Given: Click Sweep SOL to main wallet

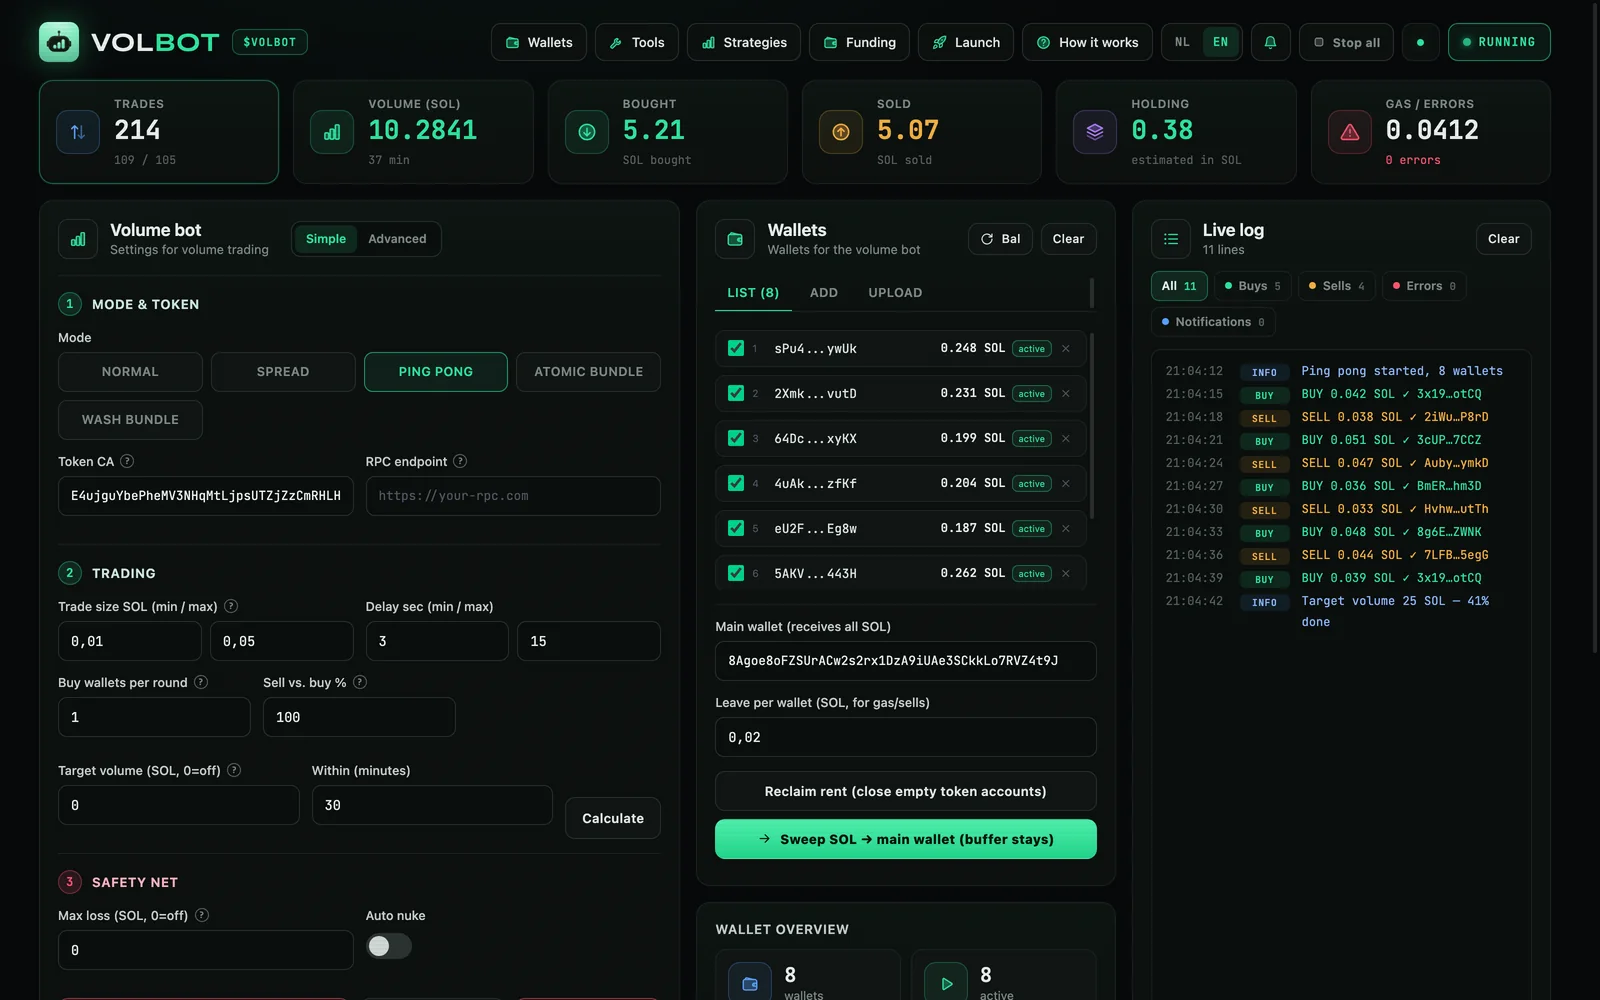Looking at the screenshot, I should (x=906, y=839).
